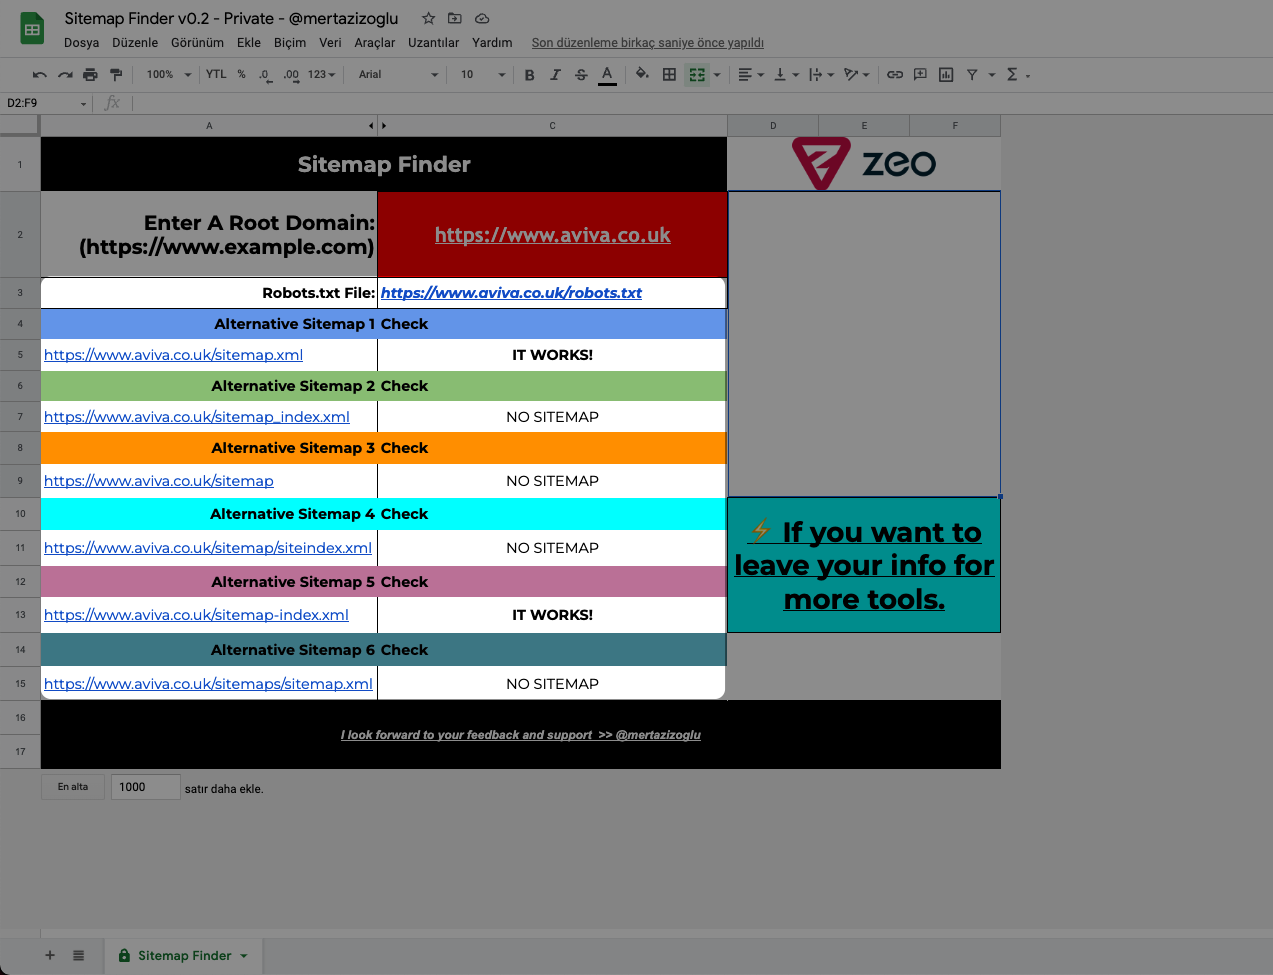Viewport: 1273px width, 975px height.
Task: Select the Paint format roller icon
Action: point(116,75)
